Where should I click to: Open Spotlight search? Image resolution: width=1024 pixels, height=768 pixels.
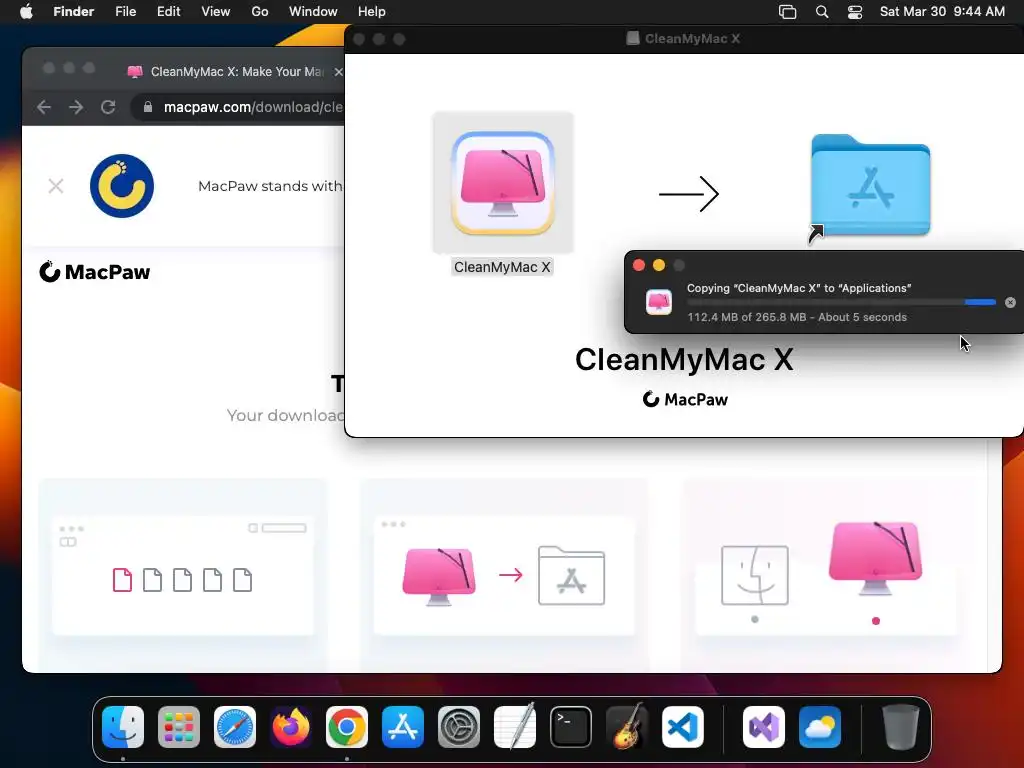(x=822, y=12)
